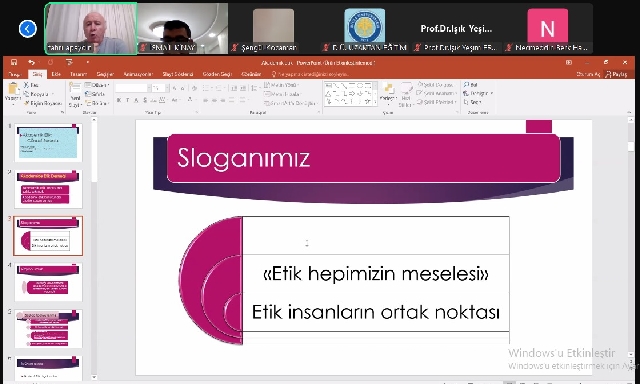Open the Ekle (Insert) ribbon tab
Image resolution: width=640 pixels, height=384 pixels.
(x=56, y=74)
